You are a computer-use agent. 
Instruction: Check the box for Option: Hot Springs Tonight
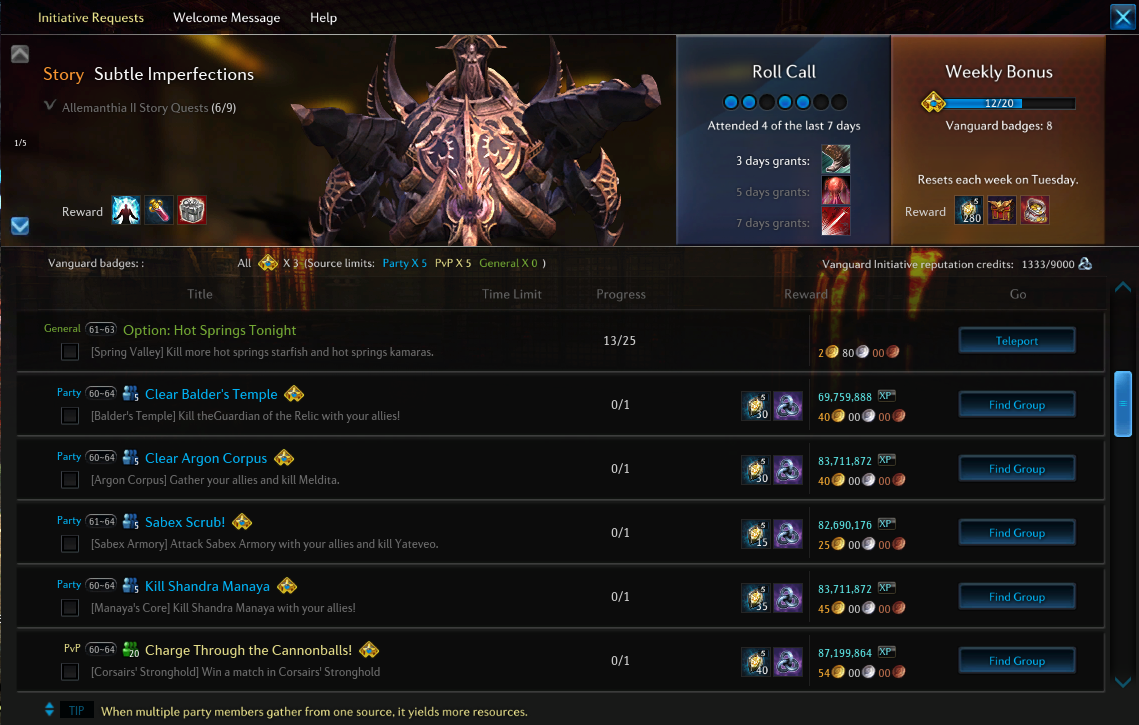[x=70, y=352]
